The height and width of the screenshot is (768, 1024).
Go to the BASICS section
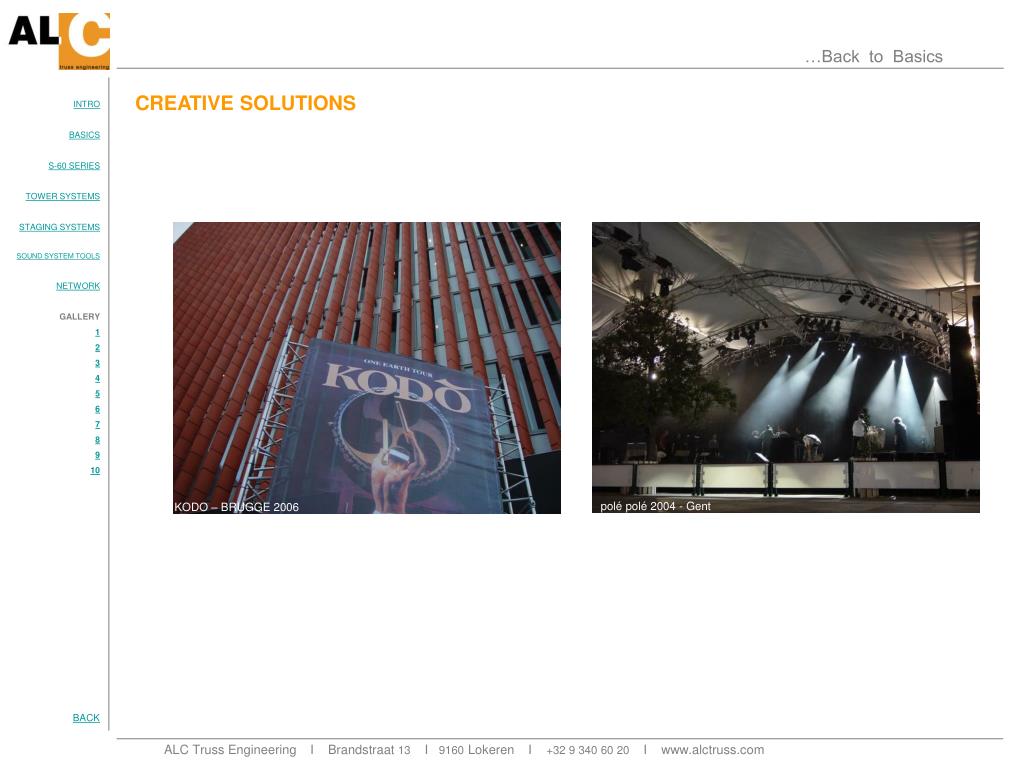[x=84, y=135]
